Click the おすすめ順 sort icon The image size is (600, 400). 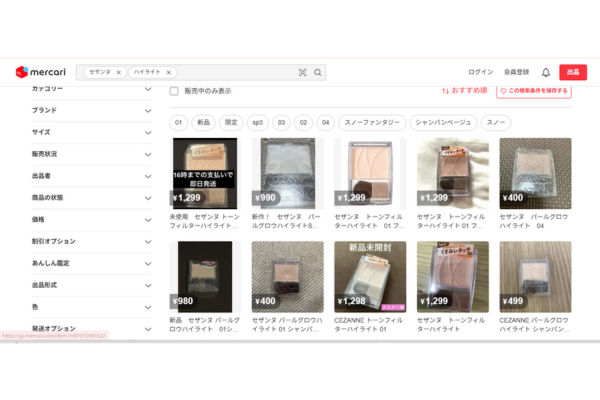tap(446, 91)
